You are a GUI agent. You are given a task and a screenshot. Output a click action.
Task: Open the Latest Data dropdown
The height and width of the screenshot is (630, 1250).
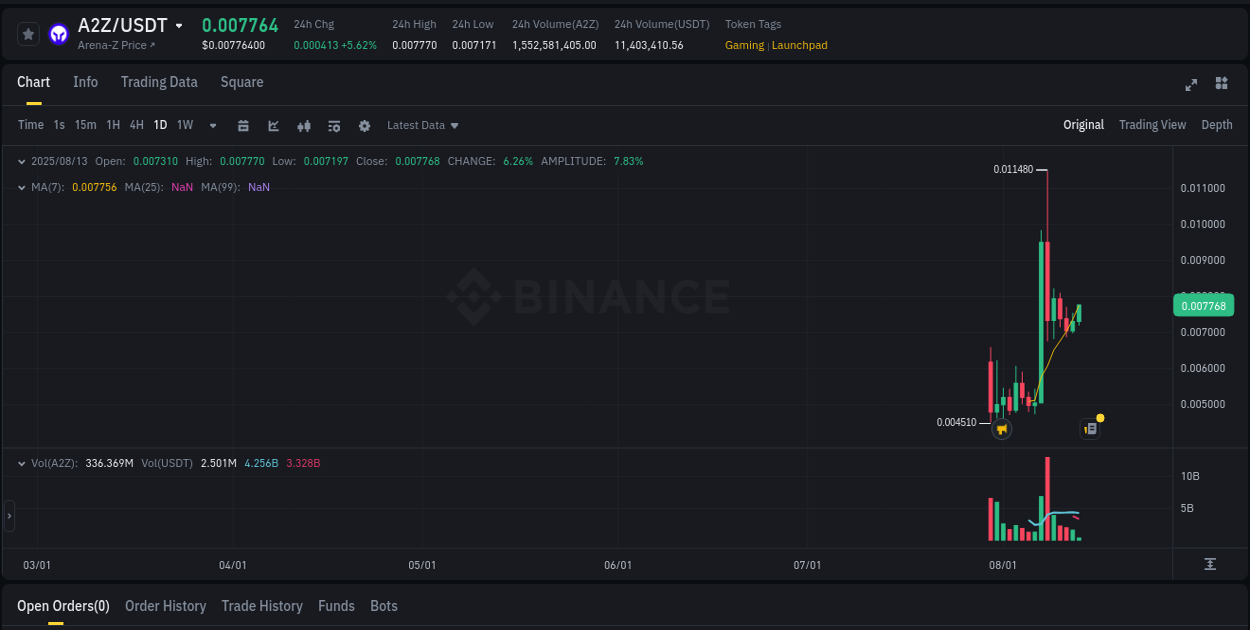[422, 125]
